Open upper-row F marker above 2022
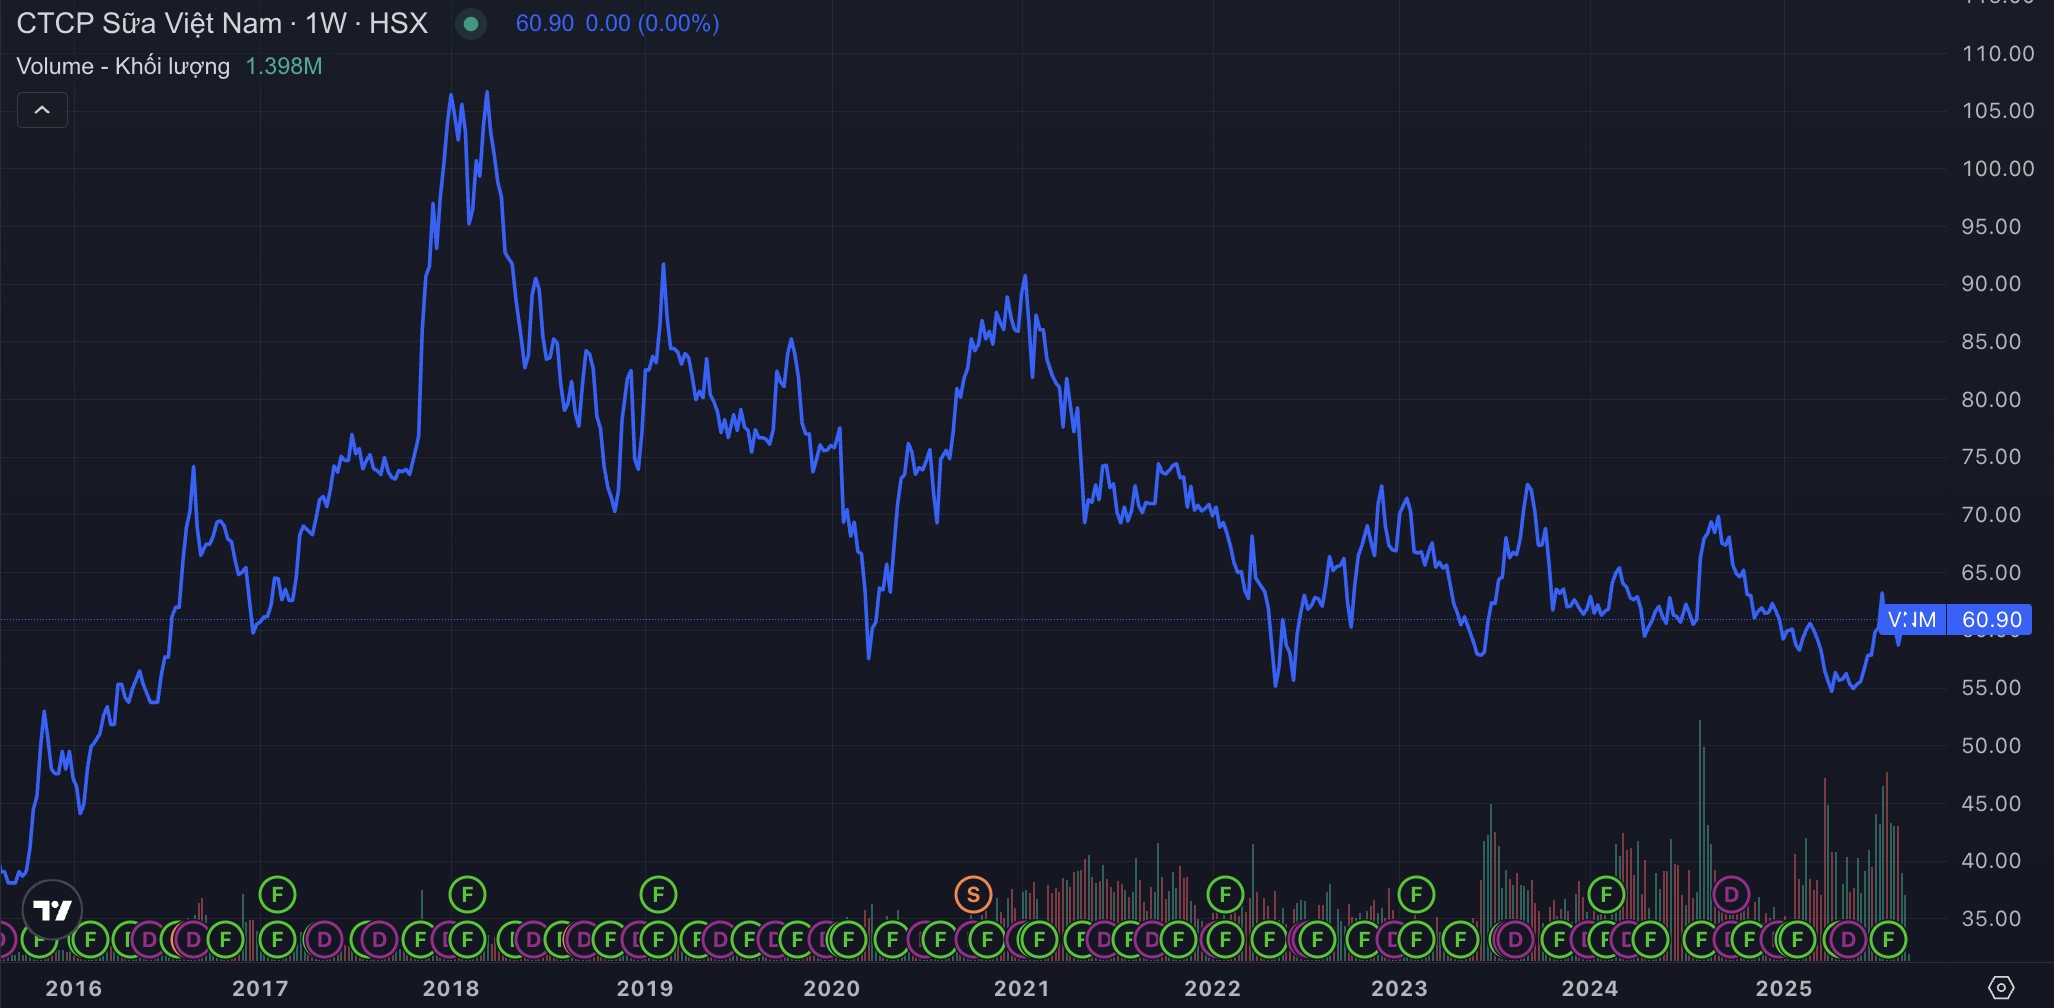This screenshot has width=2054, height=1008. 1225,894
